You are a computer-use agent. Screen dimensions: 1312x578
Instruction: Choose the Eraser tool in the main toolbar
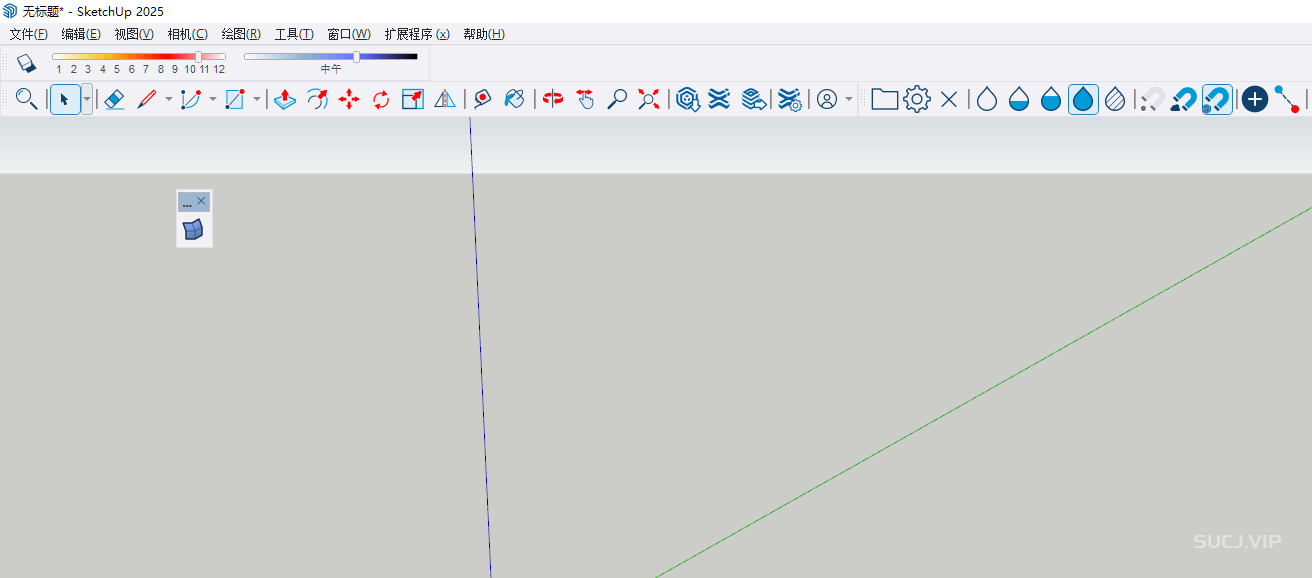click(x=114, y=99)
